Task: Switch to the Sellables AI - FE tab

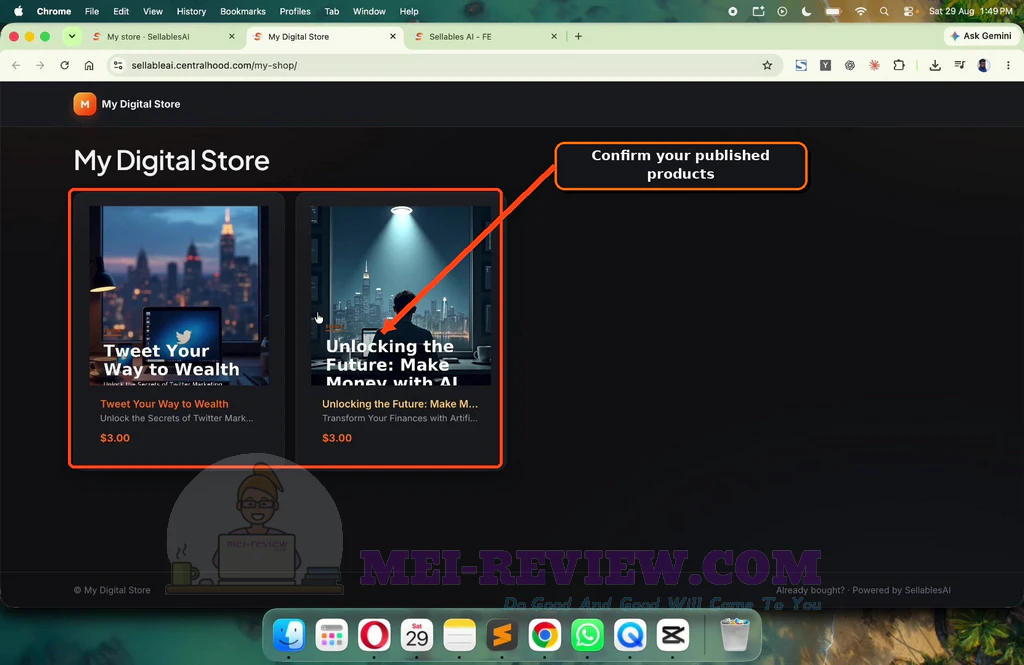Action: pyautogui.click(x=486, y=37)
